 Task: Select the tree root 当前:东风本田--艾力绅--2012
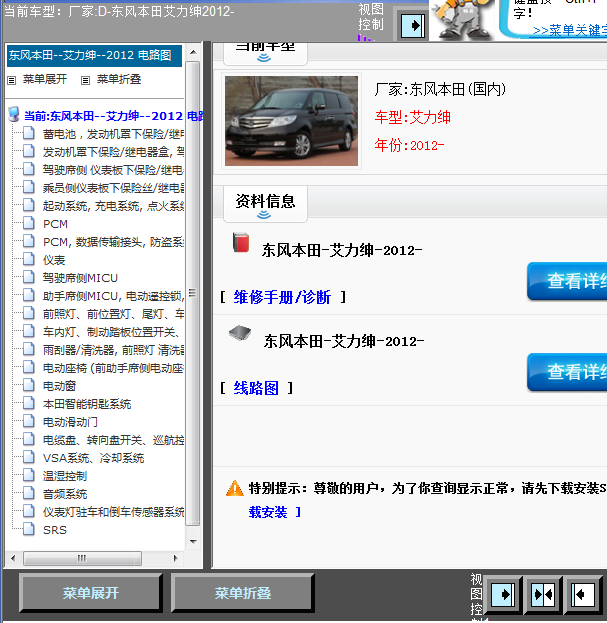(x=114, y=116)
